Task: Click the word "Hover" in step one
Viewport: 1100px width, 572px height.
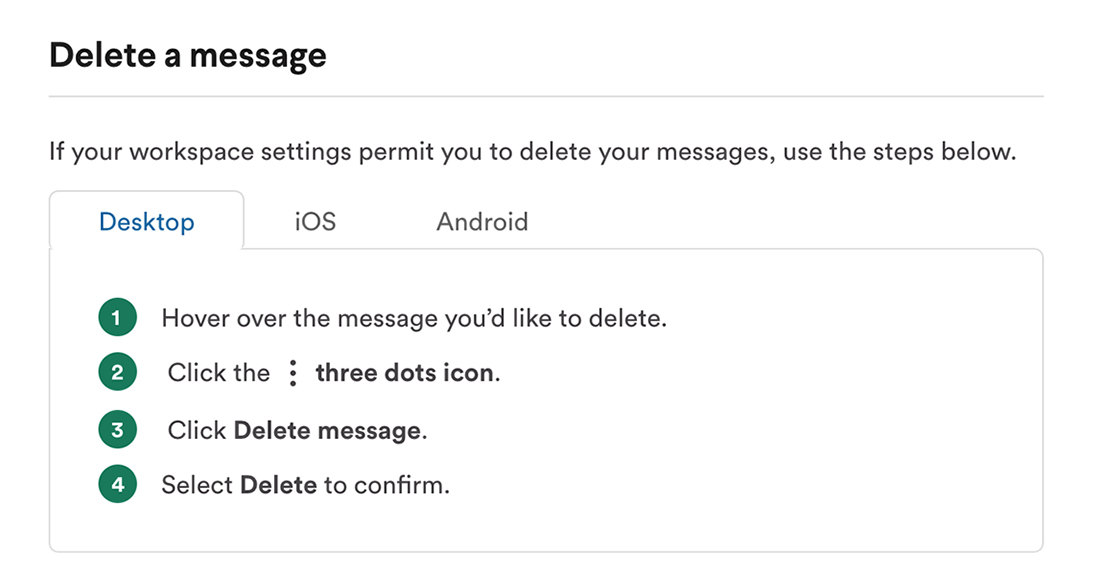Action: pos(196,318)
